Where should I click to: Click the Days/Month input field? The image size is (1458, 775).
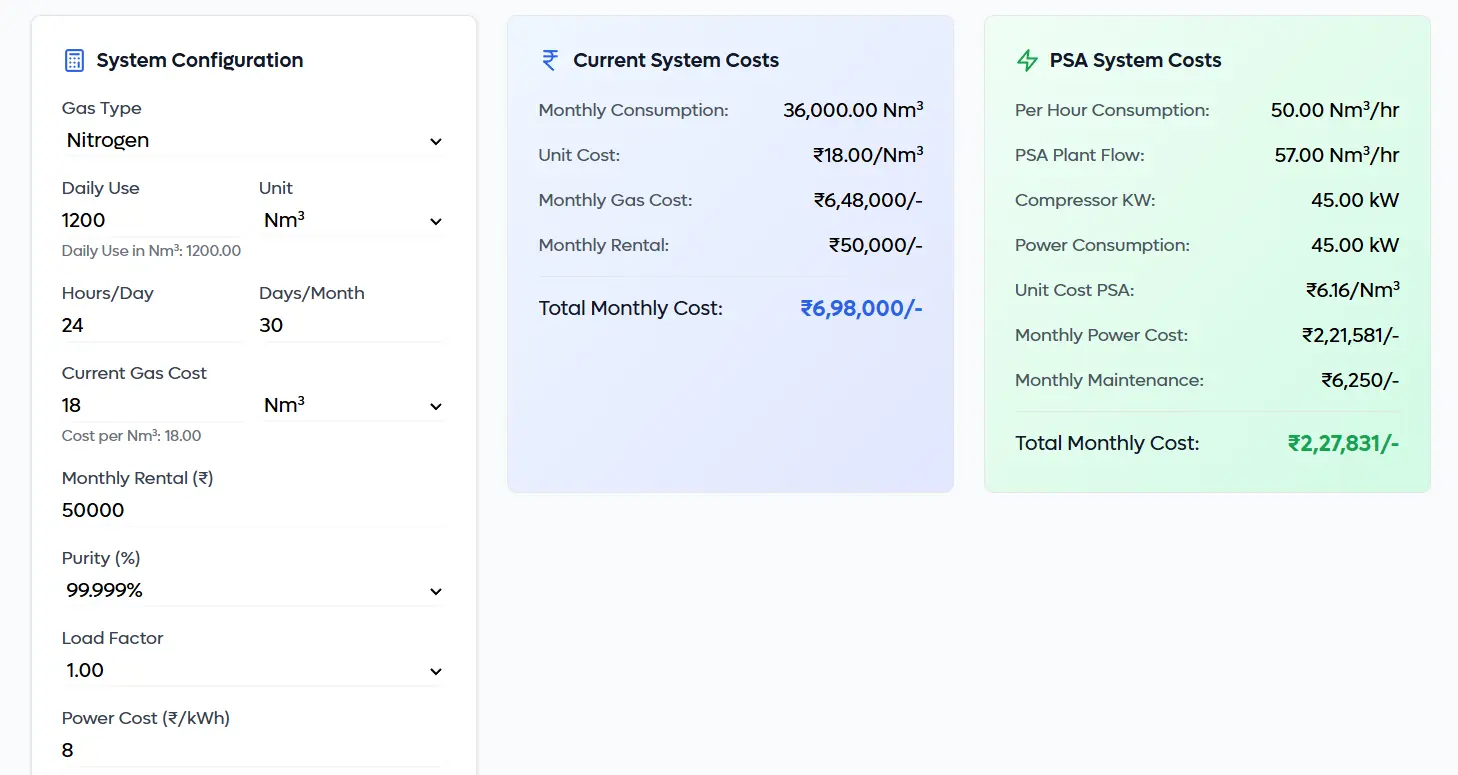pos(351,326)
